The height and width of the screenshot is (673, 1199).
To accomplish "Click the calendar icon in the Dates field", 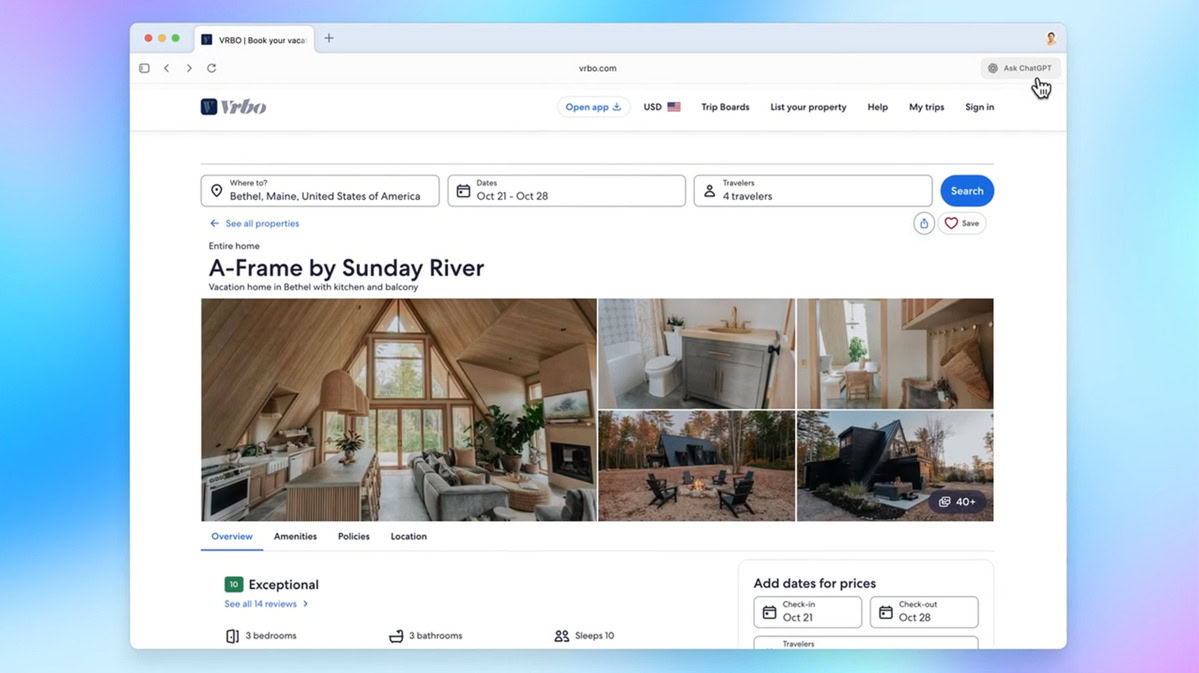I will pyautogui.click(x=463, y=190).
